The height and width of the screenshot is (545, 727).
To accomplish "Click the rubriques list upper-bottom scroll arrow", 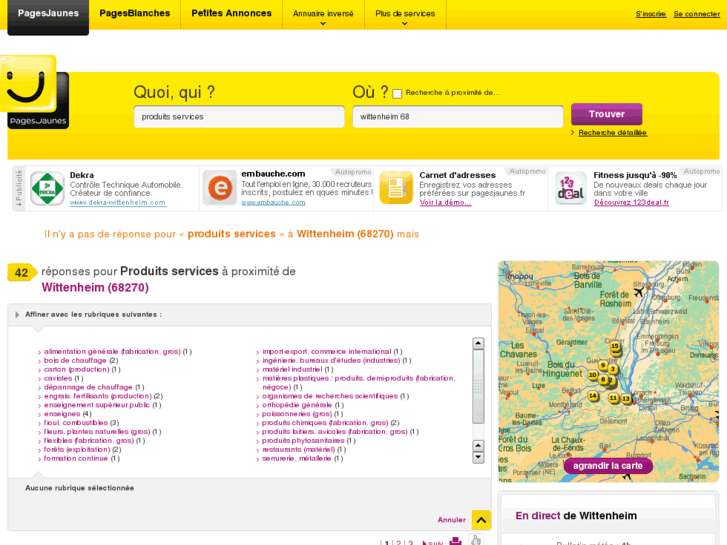I will tap(478, 446).
